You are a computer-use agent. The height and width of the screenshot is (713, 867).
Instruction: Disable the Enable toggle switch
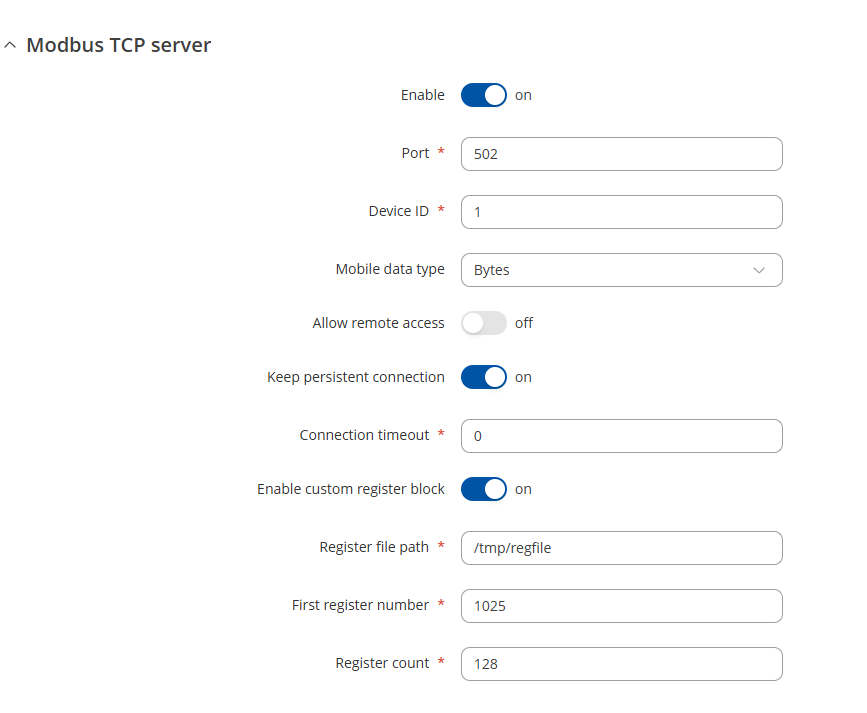(483, 95)
